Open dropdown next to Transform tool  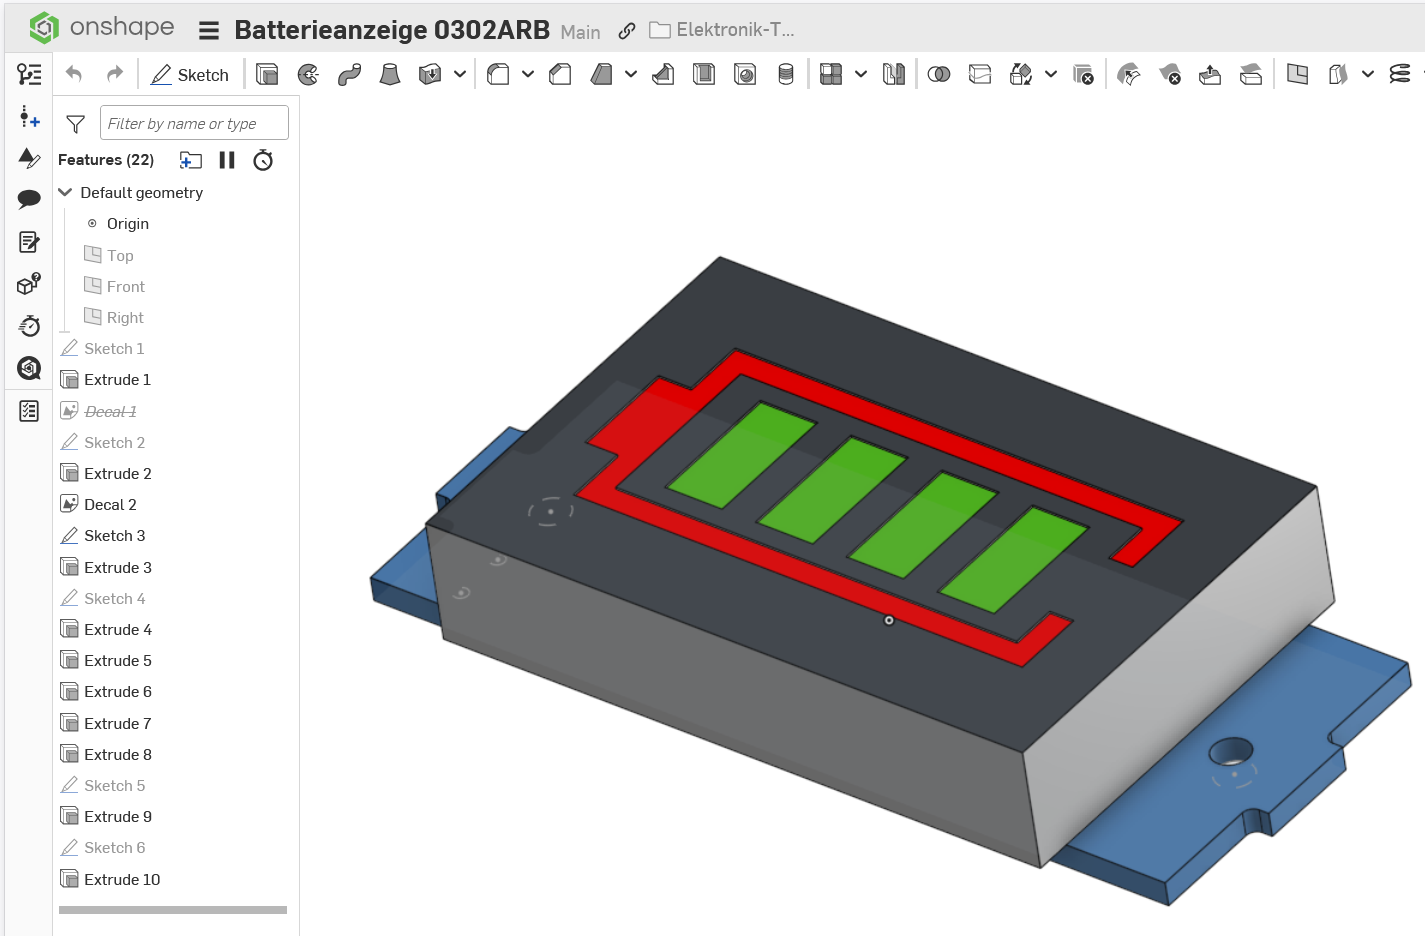click(x=1051, y=74)
